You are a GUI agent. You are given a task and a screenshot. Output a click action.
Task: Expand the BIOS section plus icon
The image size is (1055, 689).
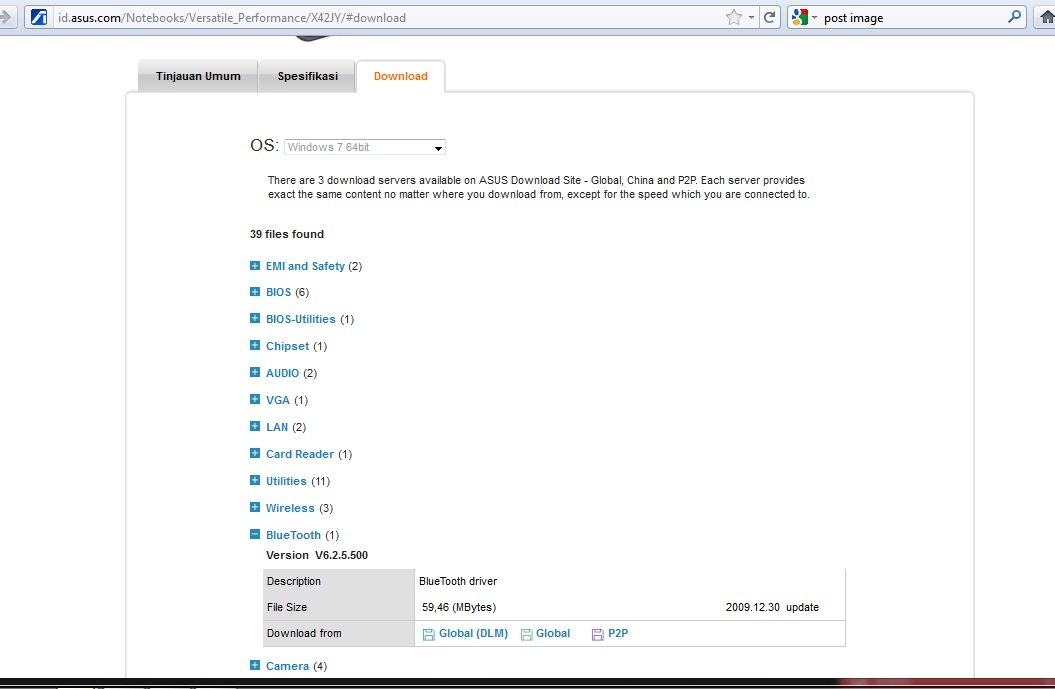(x=255, y=292)
